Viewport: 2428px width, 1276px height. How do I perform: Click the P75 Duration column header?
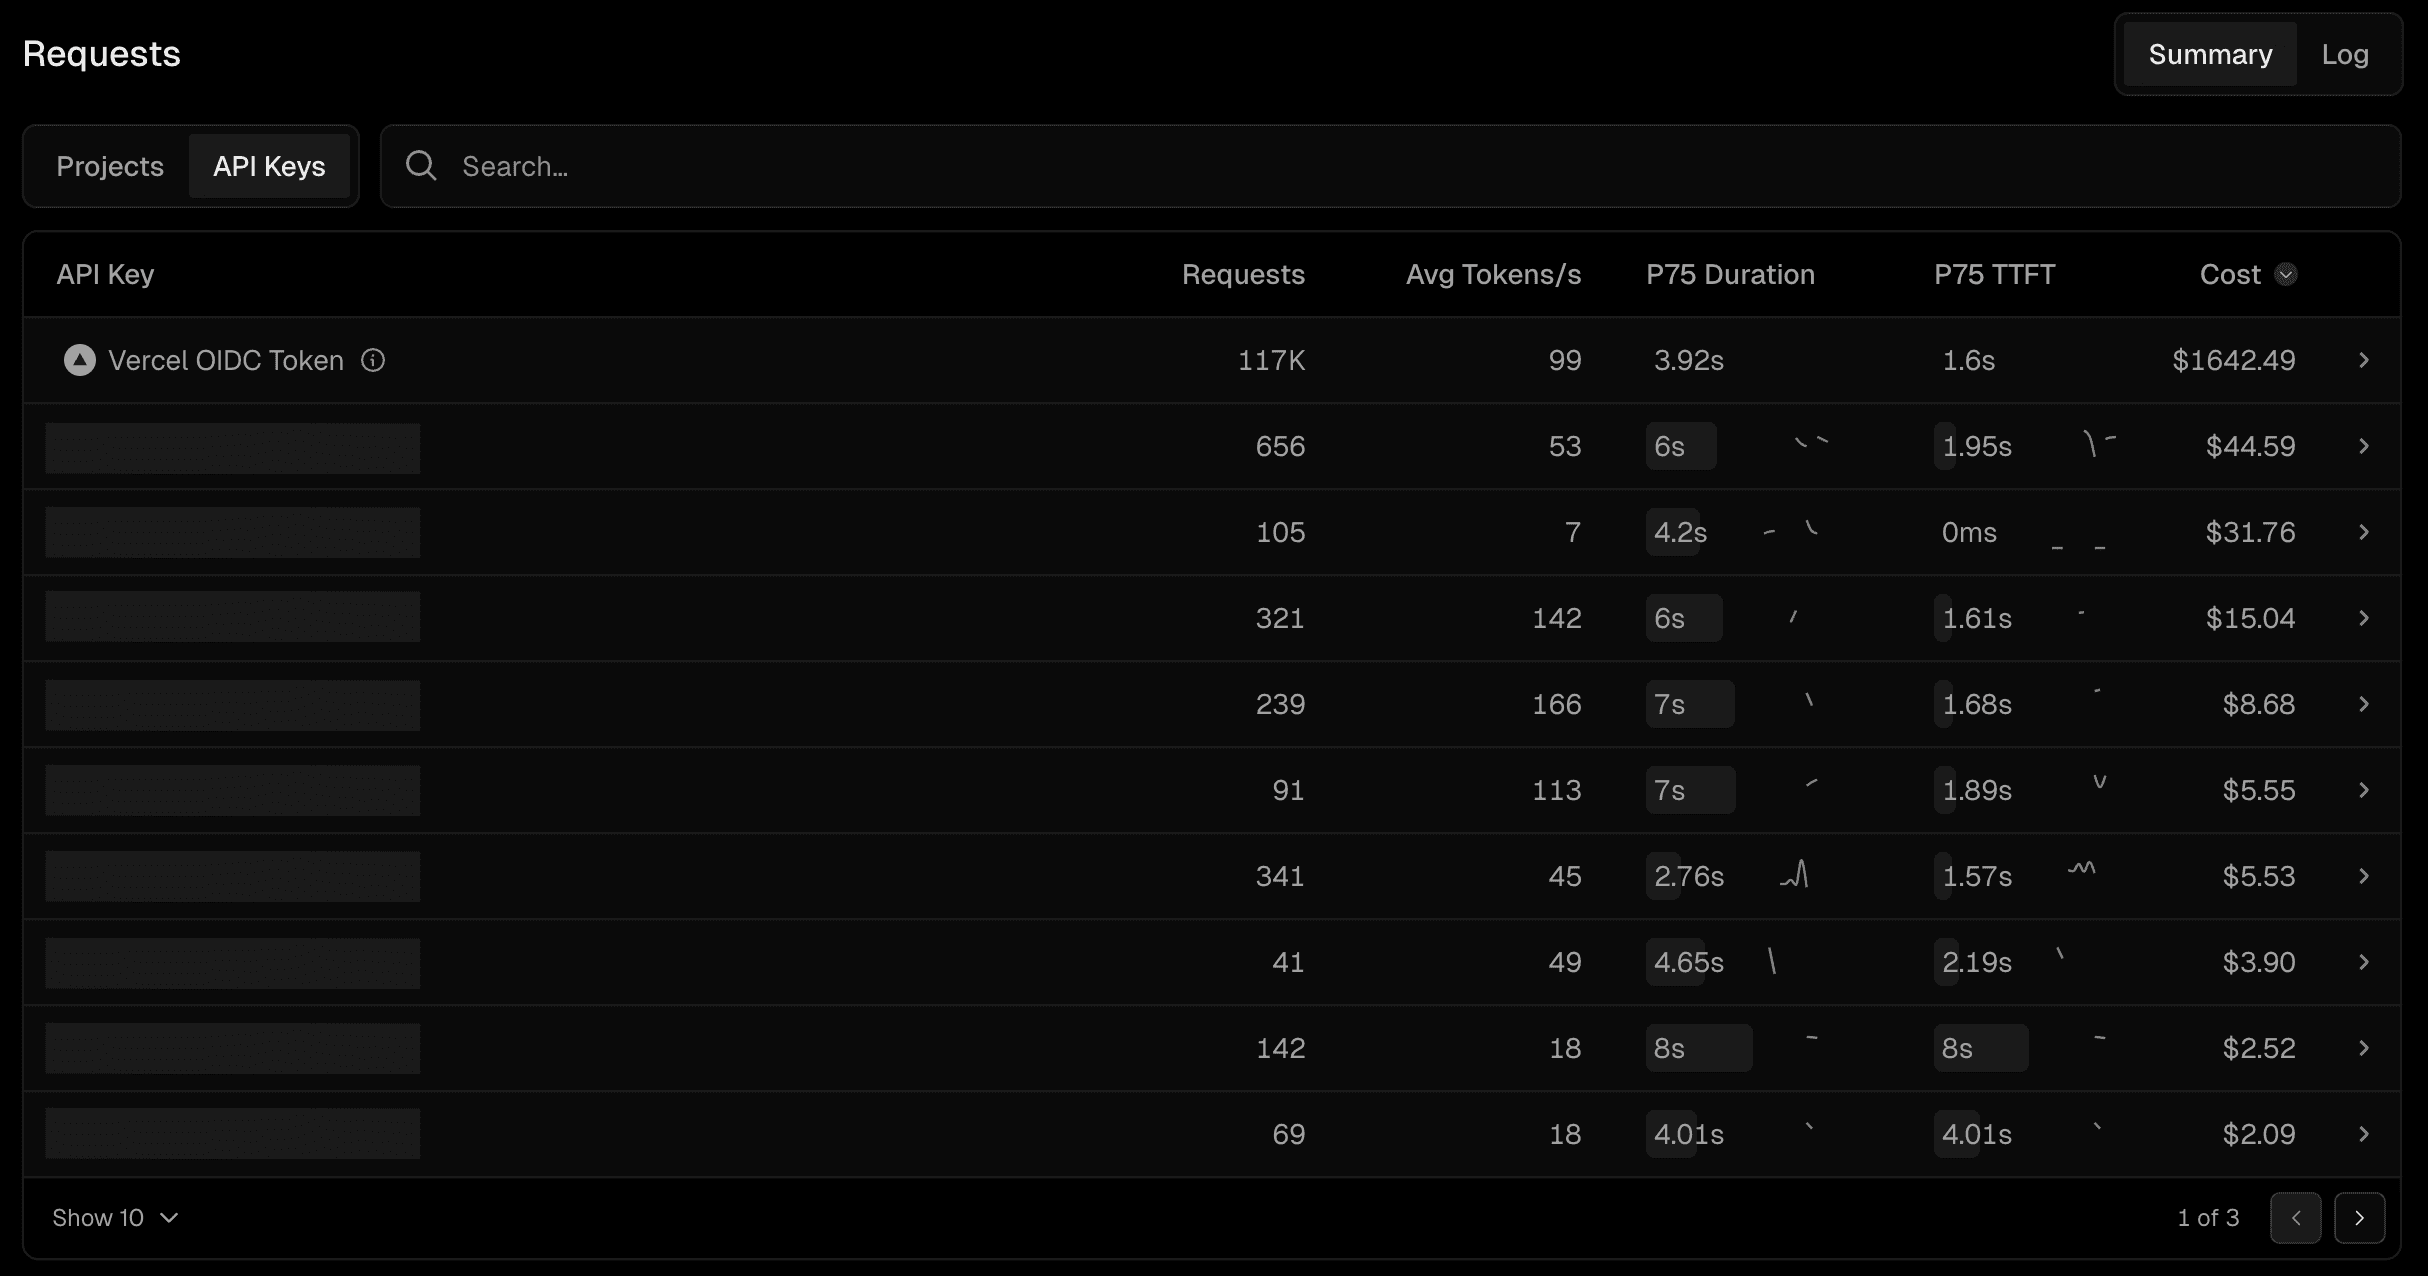click(x=1730, y=275)
